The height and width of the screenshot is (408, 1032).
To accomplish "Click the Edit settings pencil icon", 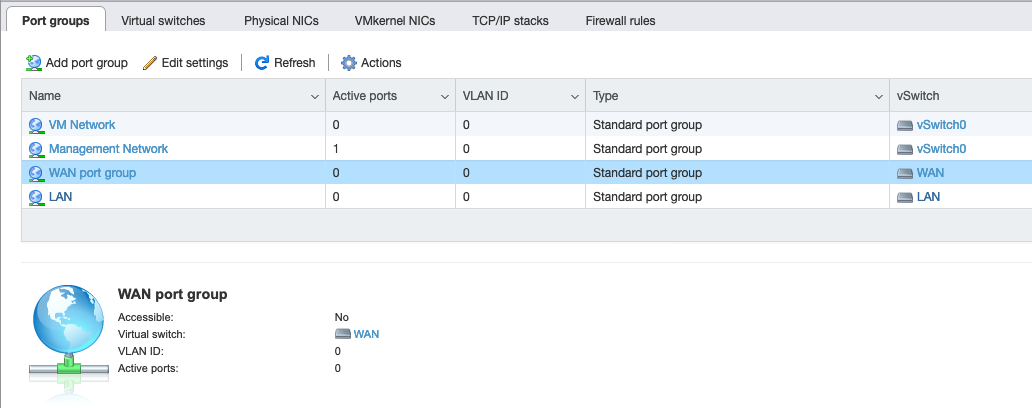I will pos(150,63).
